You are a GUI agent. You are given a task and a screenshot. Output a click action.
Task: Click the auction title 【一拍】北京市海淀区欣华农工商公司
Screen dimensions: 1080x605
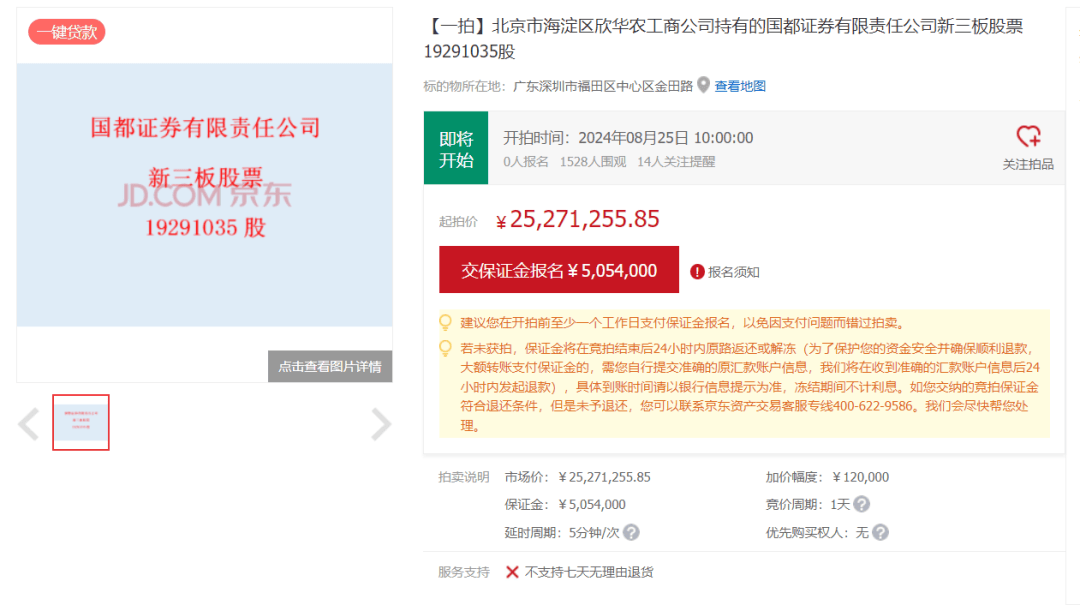click(x=723, y=39)
